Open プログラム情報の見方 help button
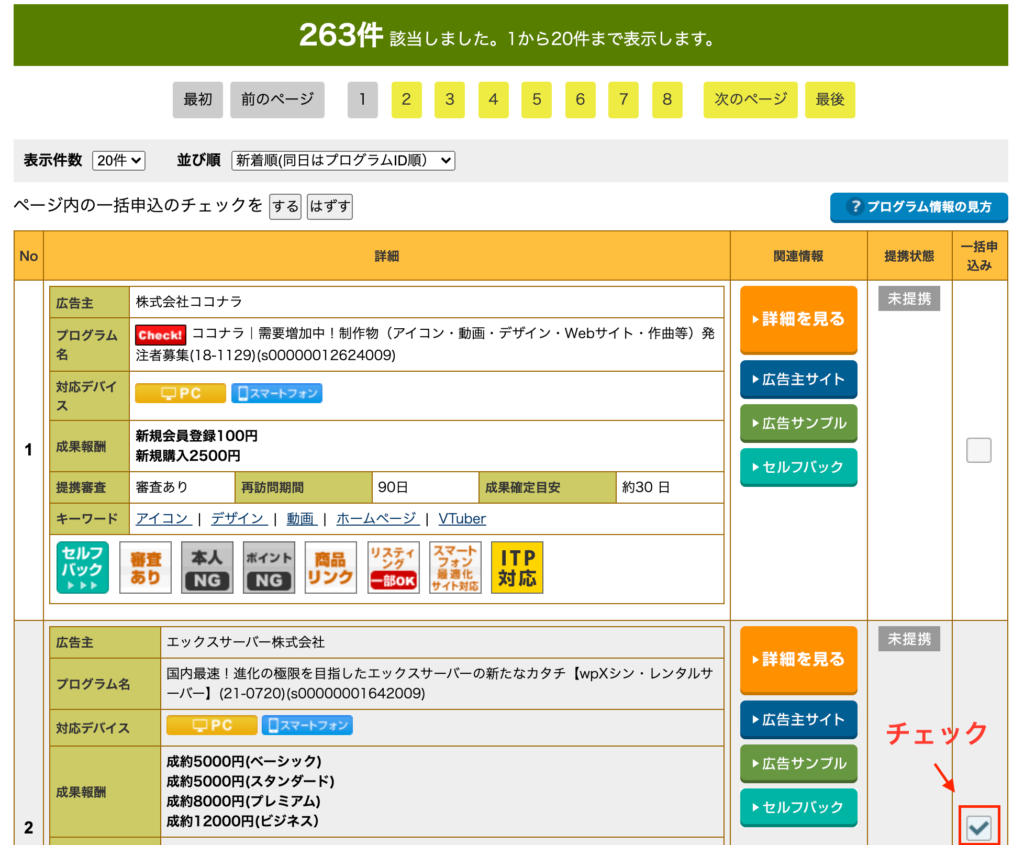The image size is (1024, 845). [x=918, y=207]
